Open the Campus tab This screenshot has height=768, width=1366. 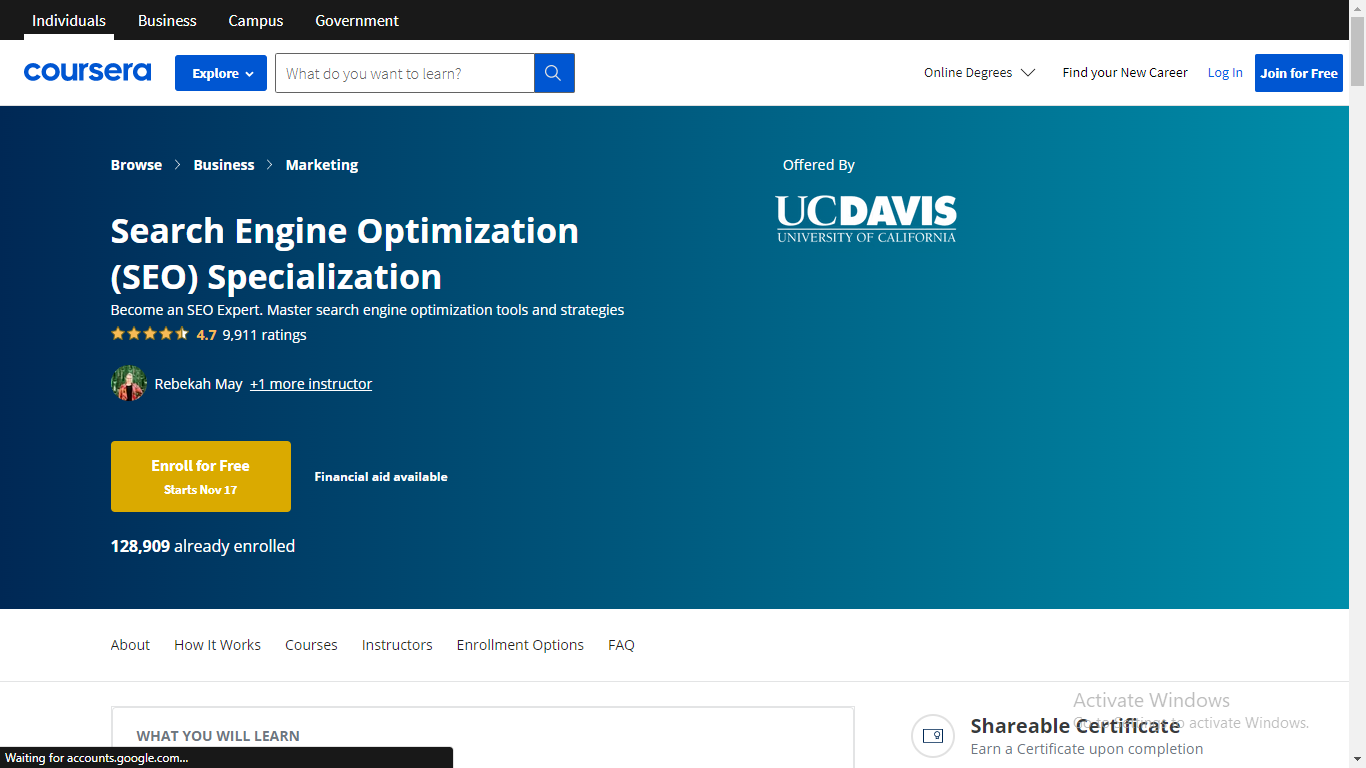256,20
